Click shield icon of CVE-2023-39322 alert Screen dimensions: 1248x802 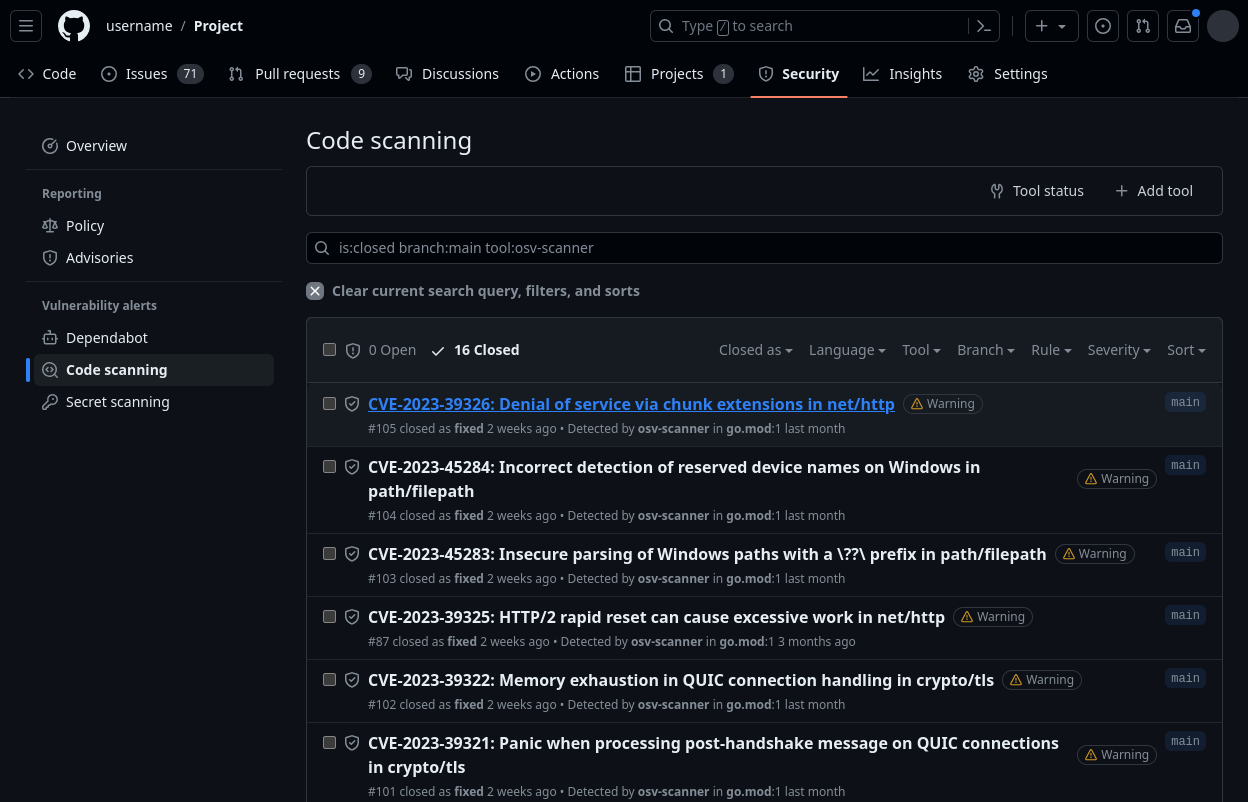[352, 680]
